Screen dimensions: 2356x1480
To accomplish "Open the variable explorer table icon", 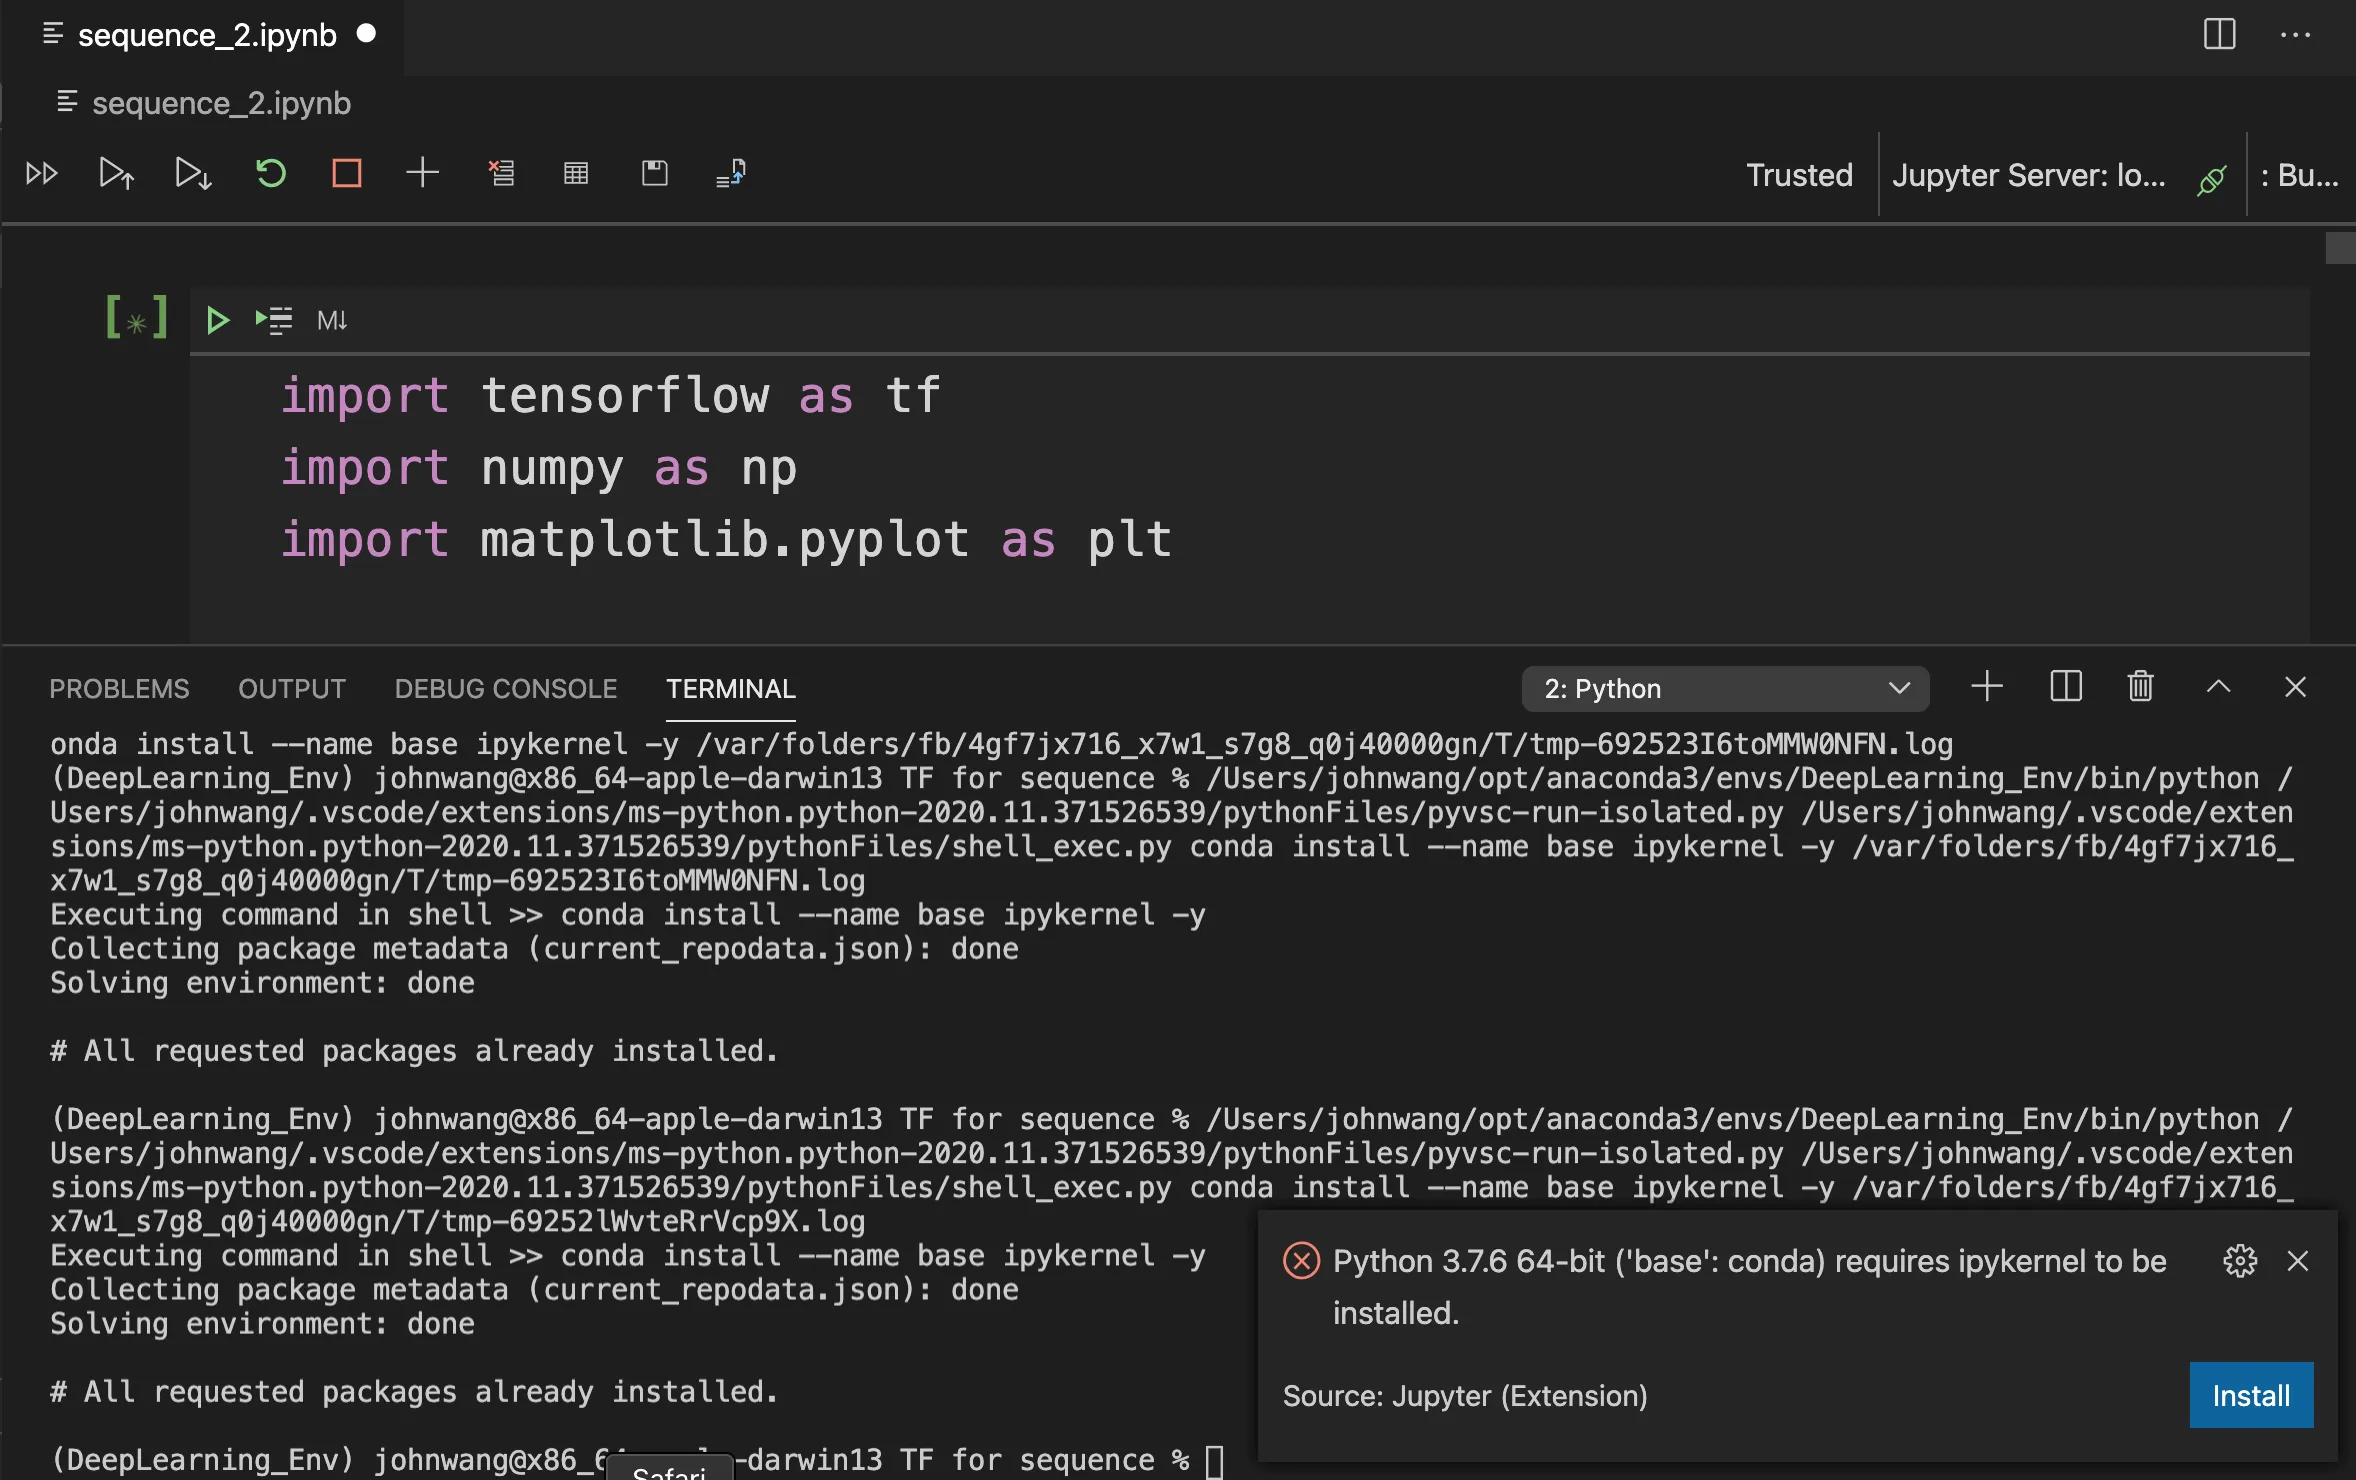I will point(576,172).
